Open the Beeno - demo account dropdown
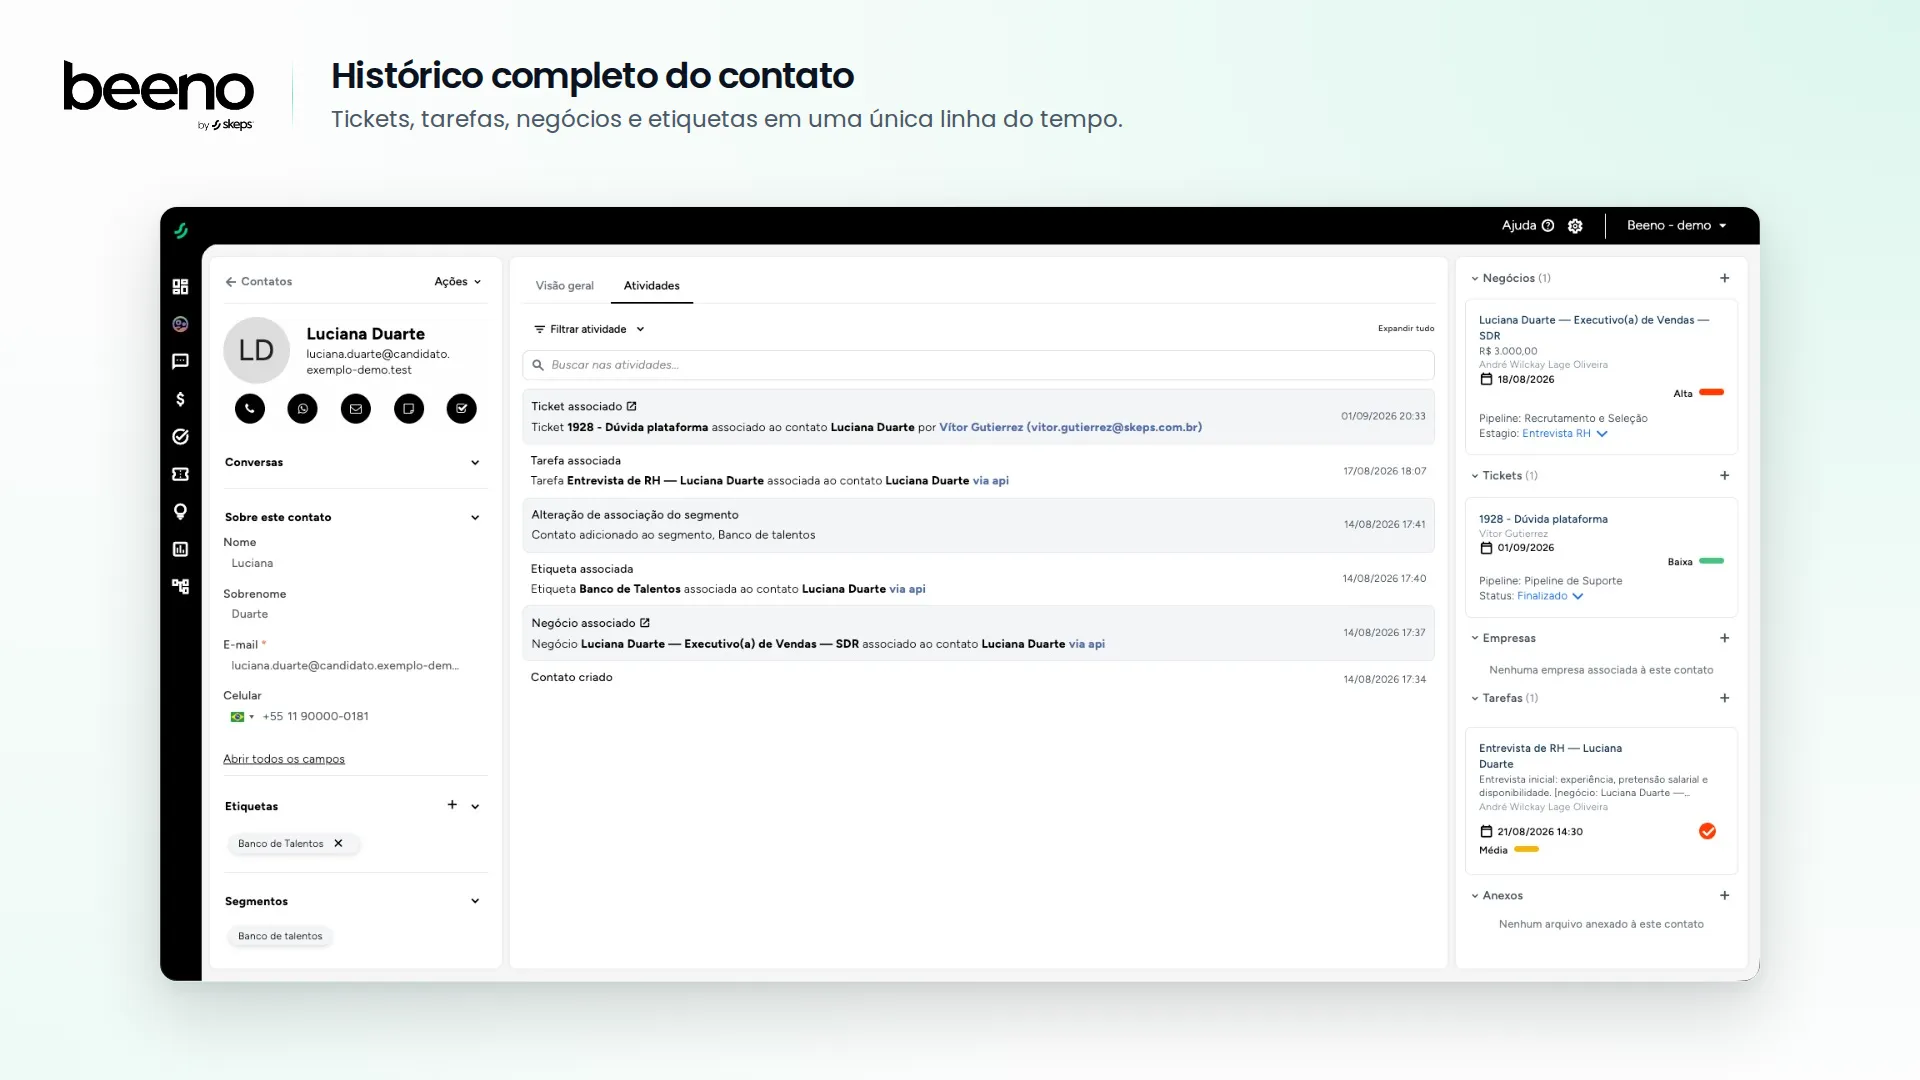The height and width of the screenshot is (1080, 1920). click(x=1676, y=225)
